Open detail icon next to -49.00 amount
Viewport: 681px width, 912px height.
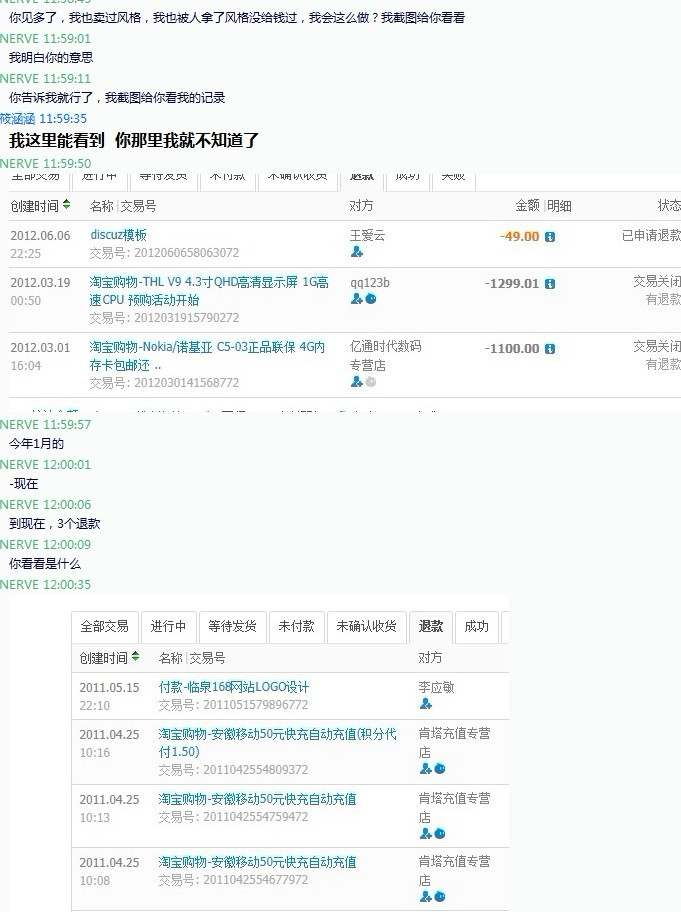tap(550, 237)
